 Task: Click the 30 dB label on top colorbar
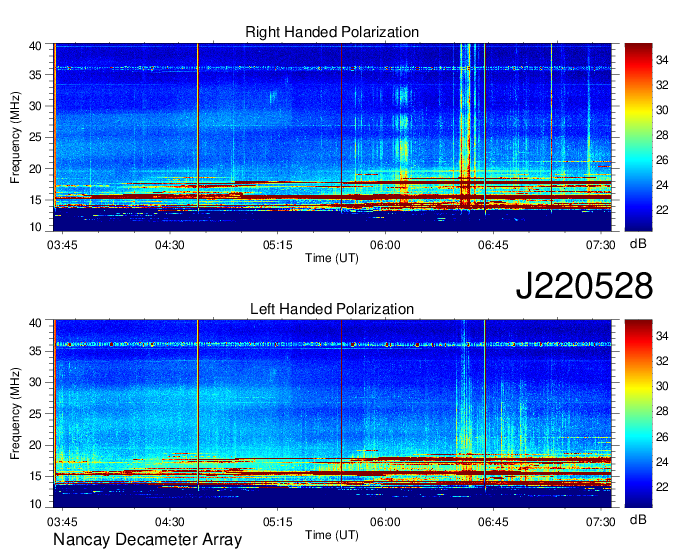point(662,110)
